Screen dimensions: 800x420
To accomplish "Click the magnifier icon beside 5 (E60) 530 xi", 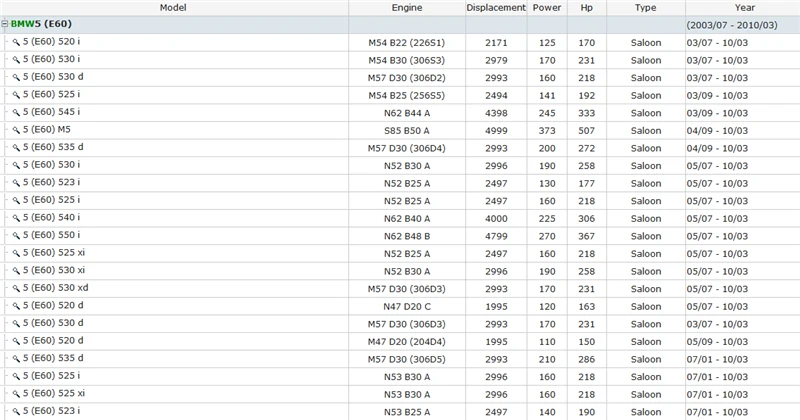I will click(16, 271).
